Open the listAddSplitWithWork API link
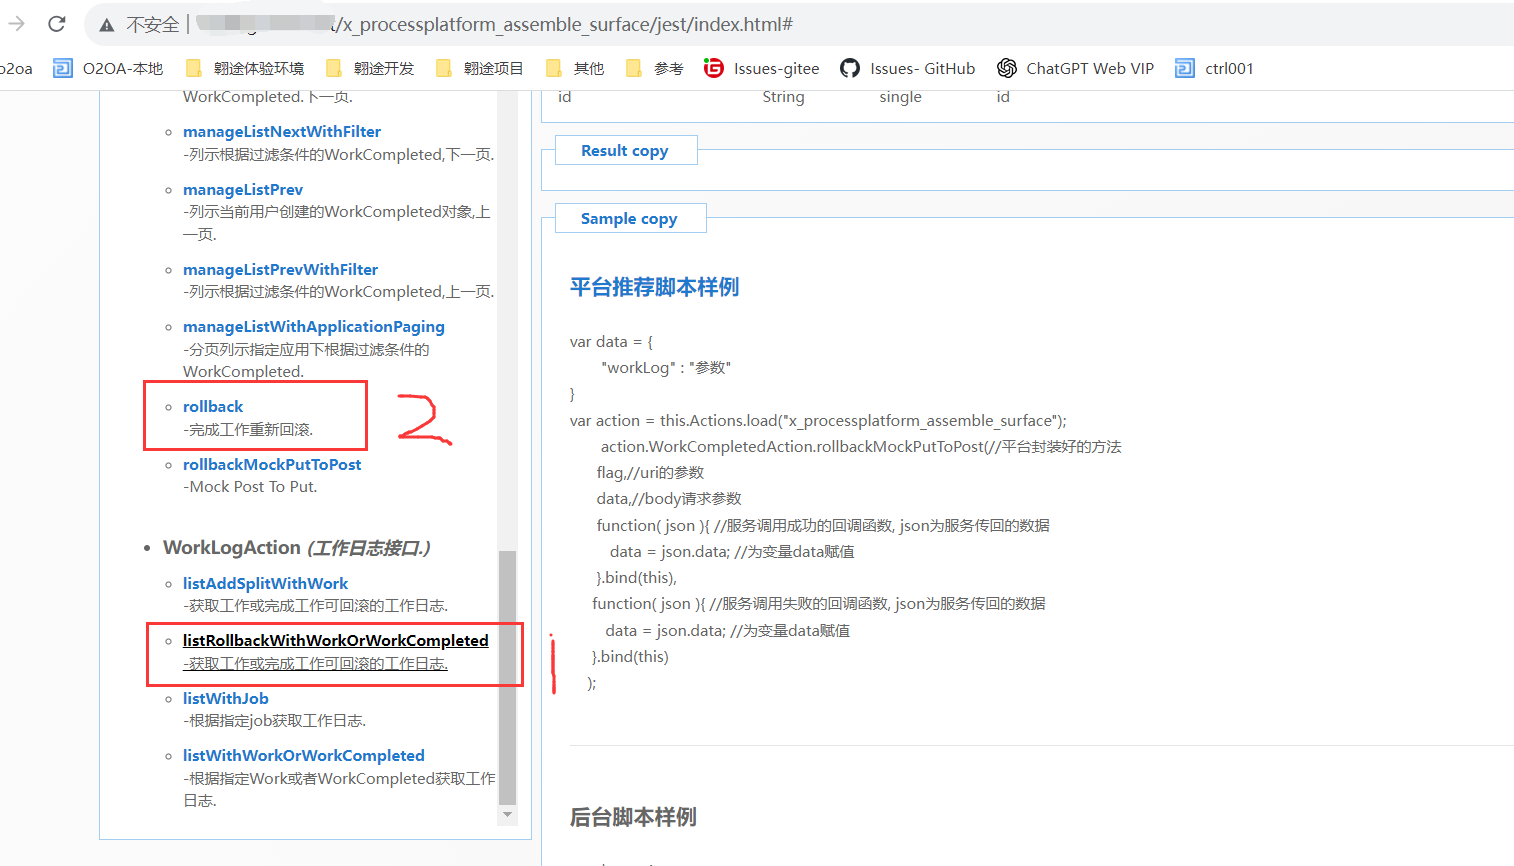 [x=266, y=583]
